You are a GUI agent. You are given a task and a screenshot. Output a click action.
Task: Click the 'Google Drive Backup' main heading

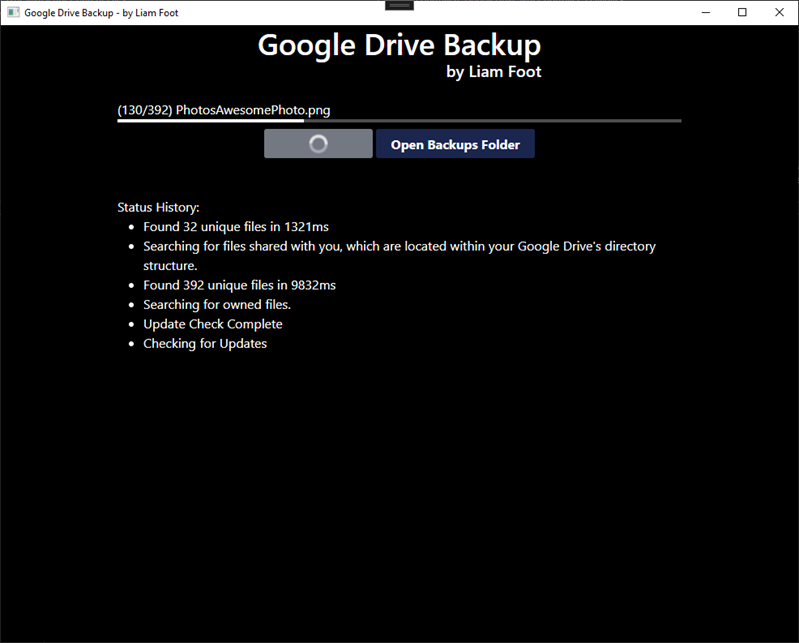pos(399,45)
